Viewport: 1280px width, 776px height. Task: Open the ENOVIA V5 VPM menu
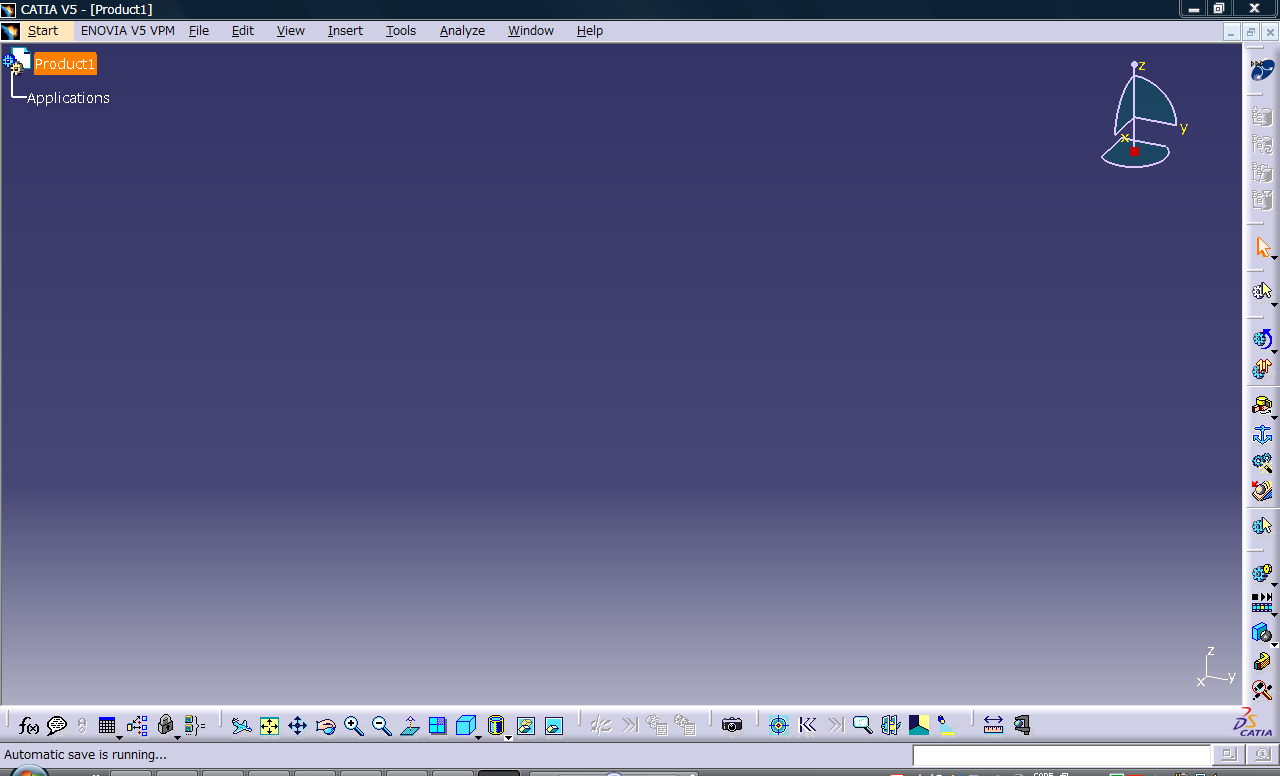coord(128,31)
